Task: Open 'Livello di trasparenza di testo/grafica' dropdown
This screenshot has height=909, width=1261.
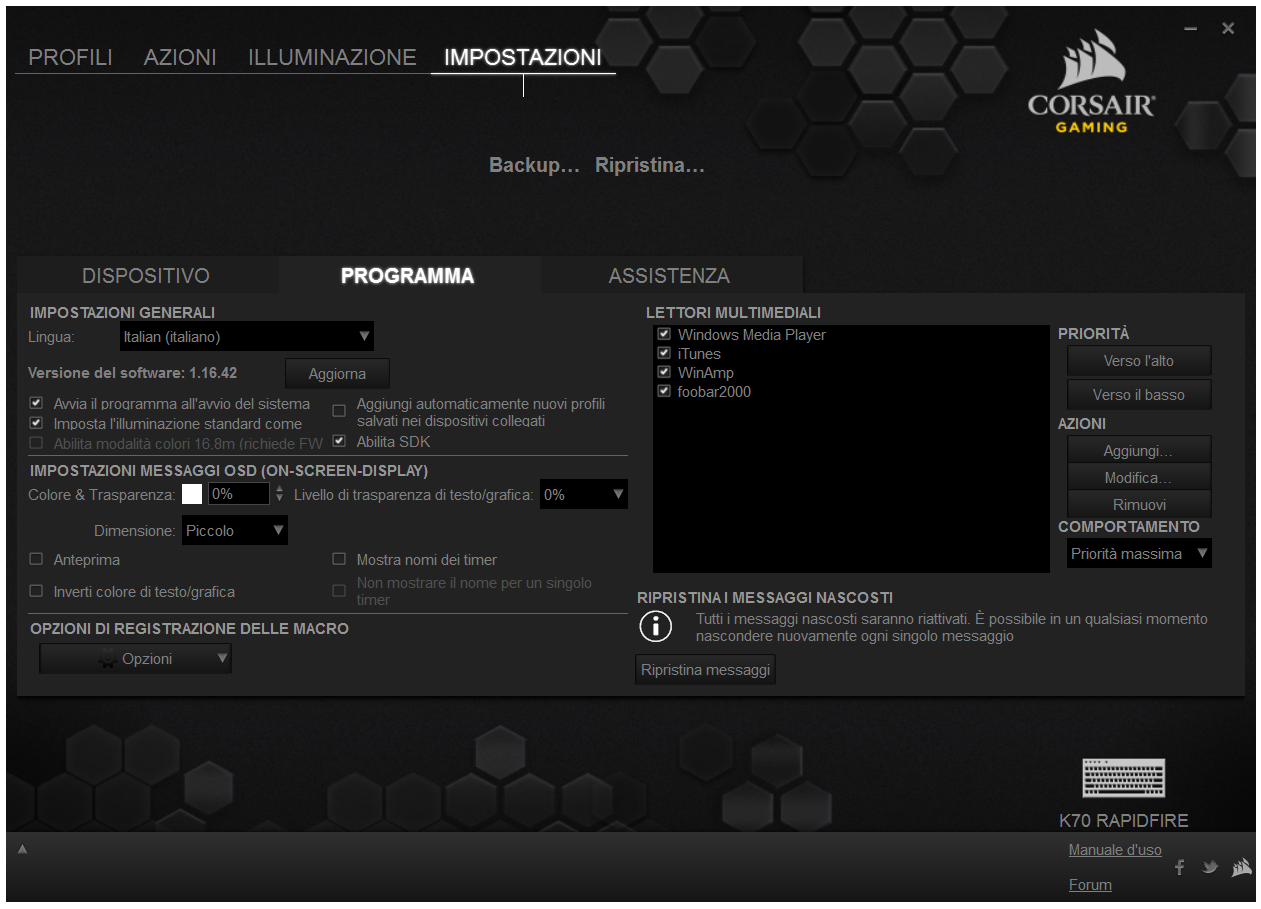Action: coord(584,494)
